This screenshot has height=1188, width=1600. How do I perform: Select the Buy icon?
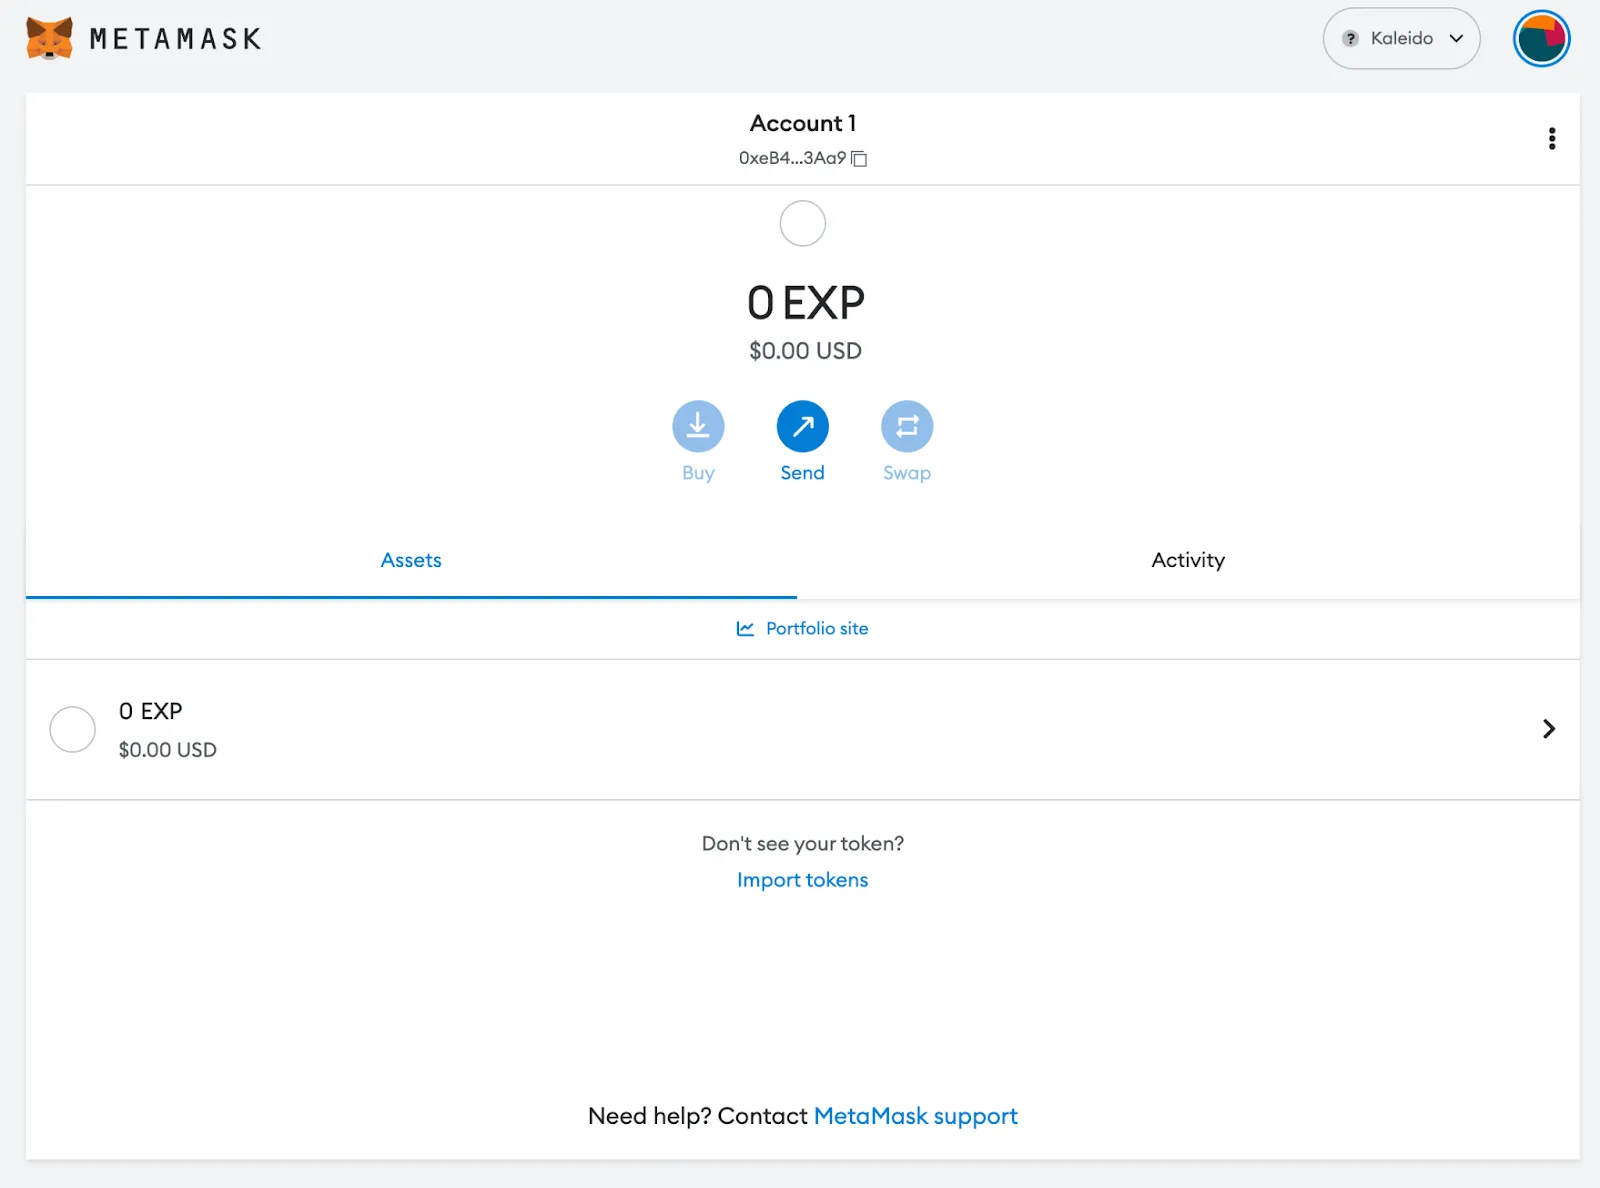click(x=698, y=426)
